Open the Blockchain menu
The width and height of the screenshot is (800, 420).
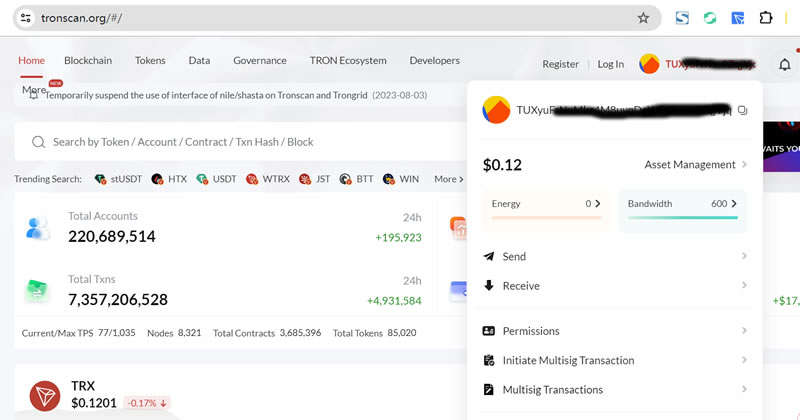coord(88,60)
